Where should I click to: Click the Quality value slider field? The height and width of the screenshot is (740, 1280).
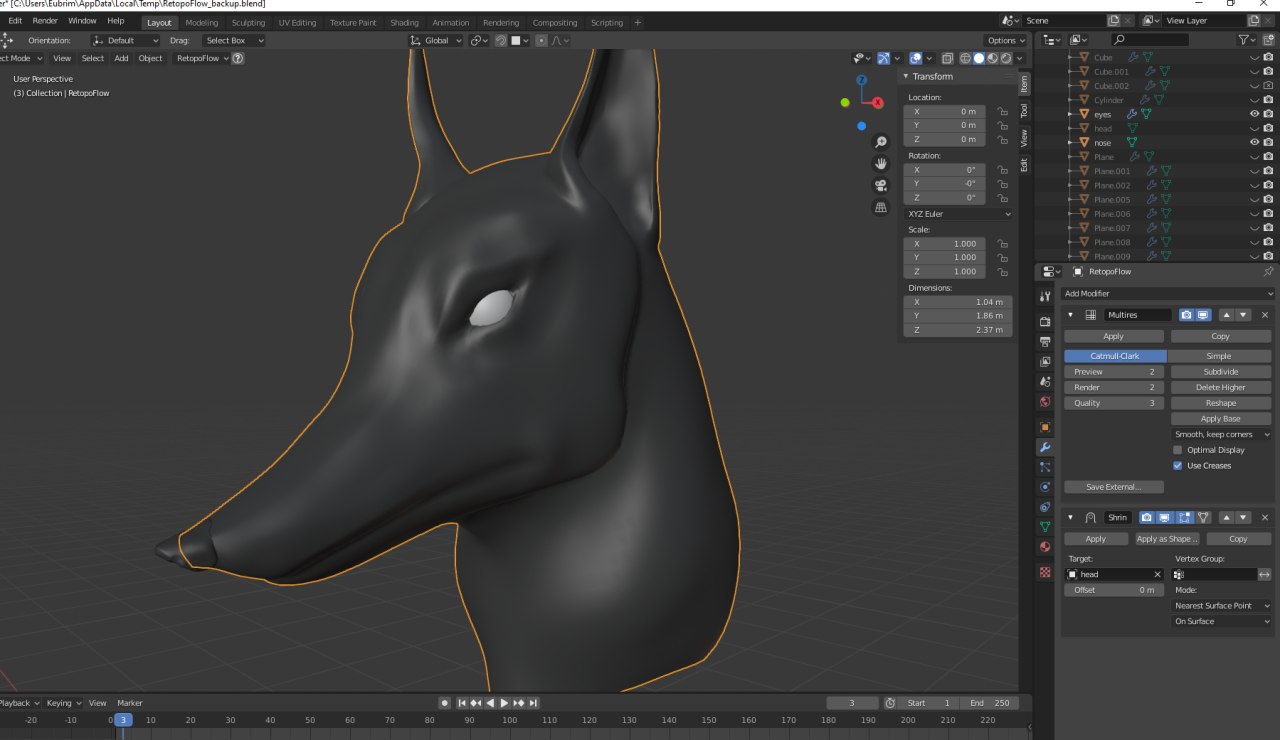coord(1113,403)
